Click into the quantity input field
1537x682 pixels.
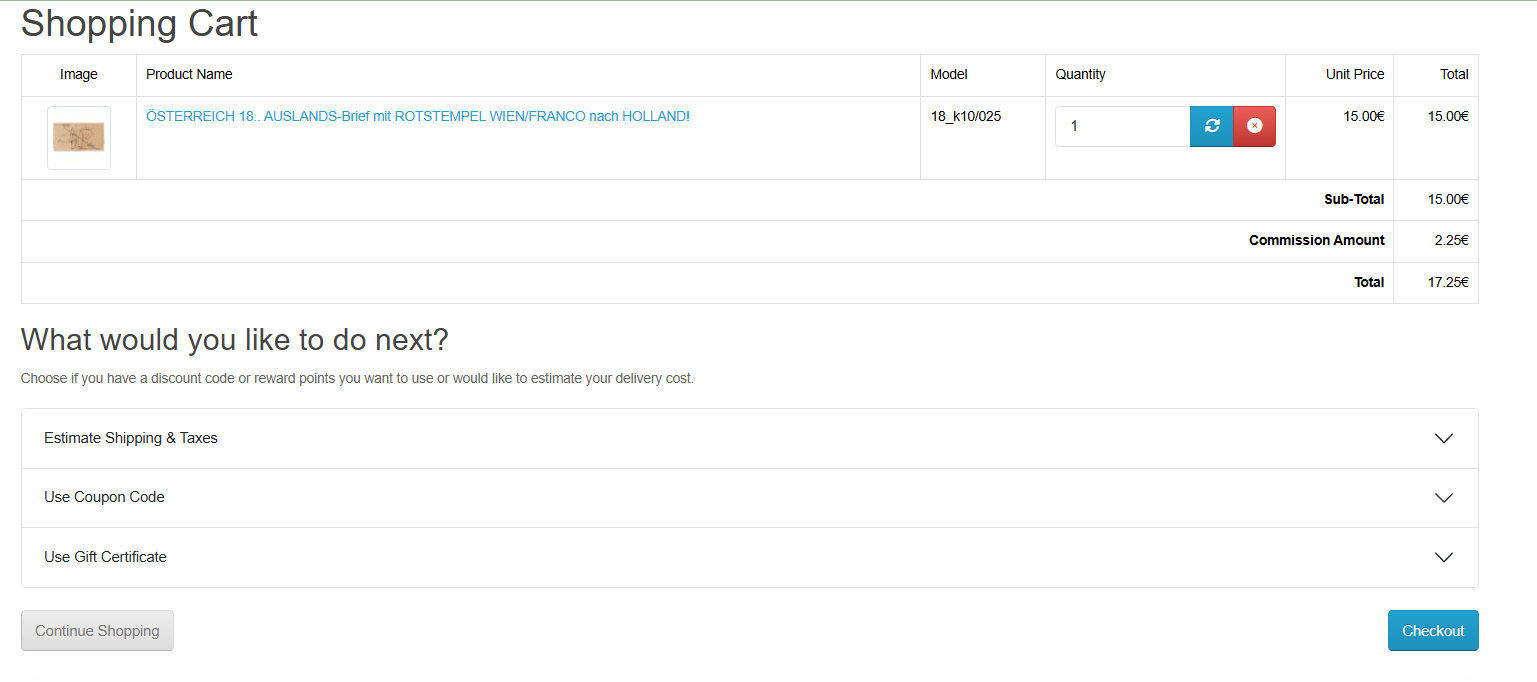pyautogui.click(x=1121, y=126)
